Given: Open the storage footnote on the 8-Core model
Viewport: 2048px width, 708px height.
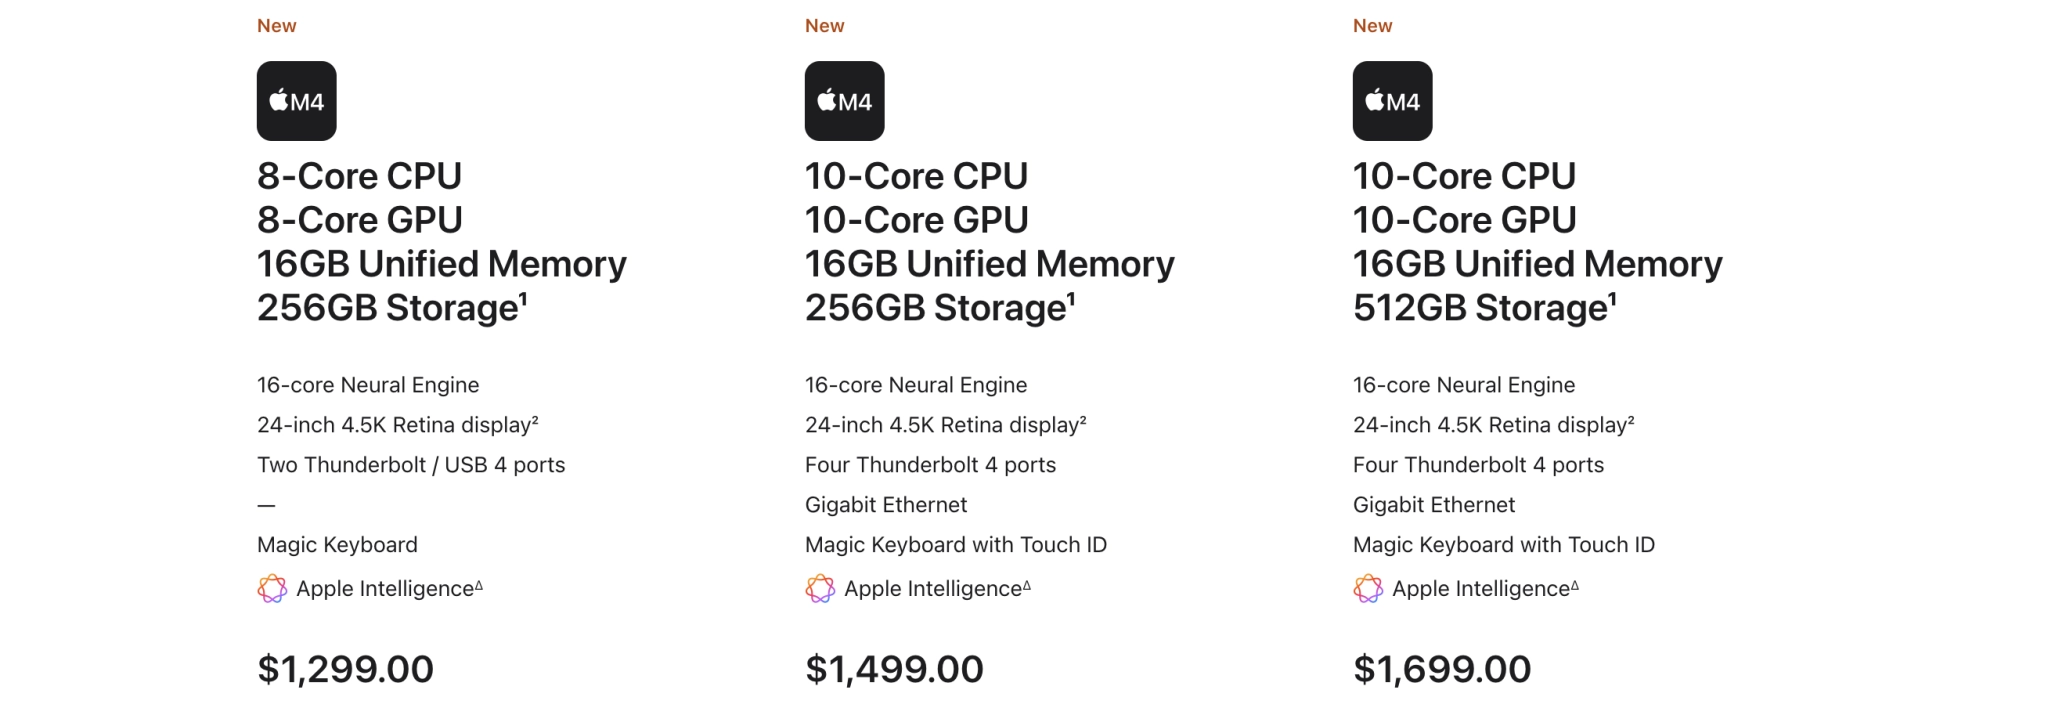Looking at the screenshot, I should pyautogui.click(x=523, y=298).
